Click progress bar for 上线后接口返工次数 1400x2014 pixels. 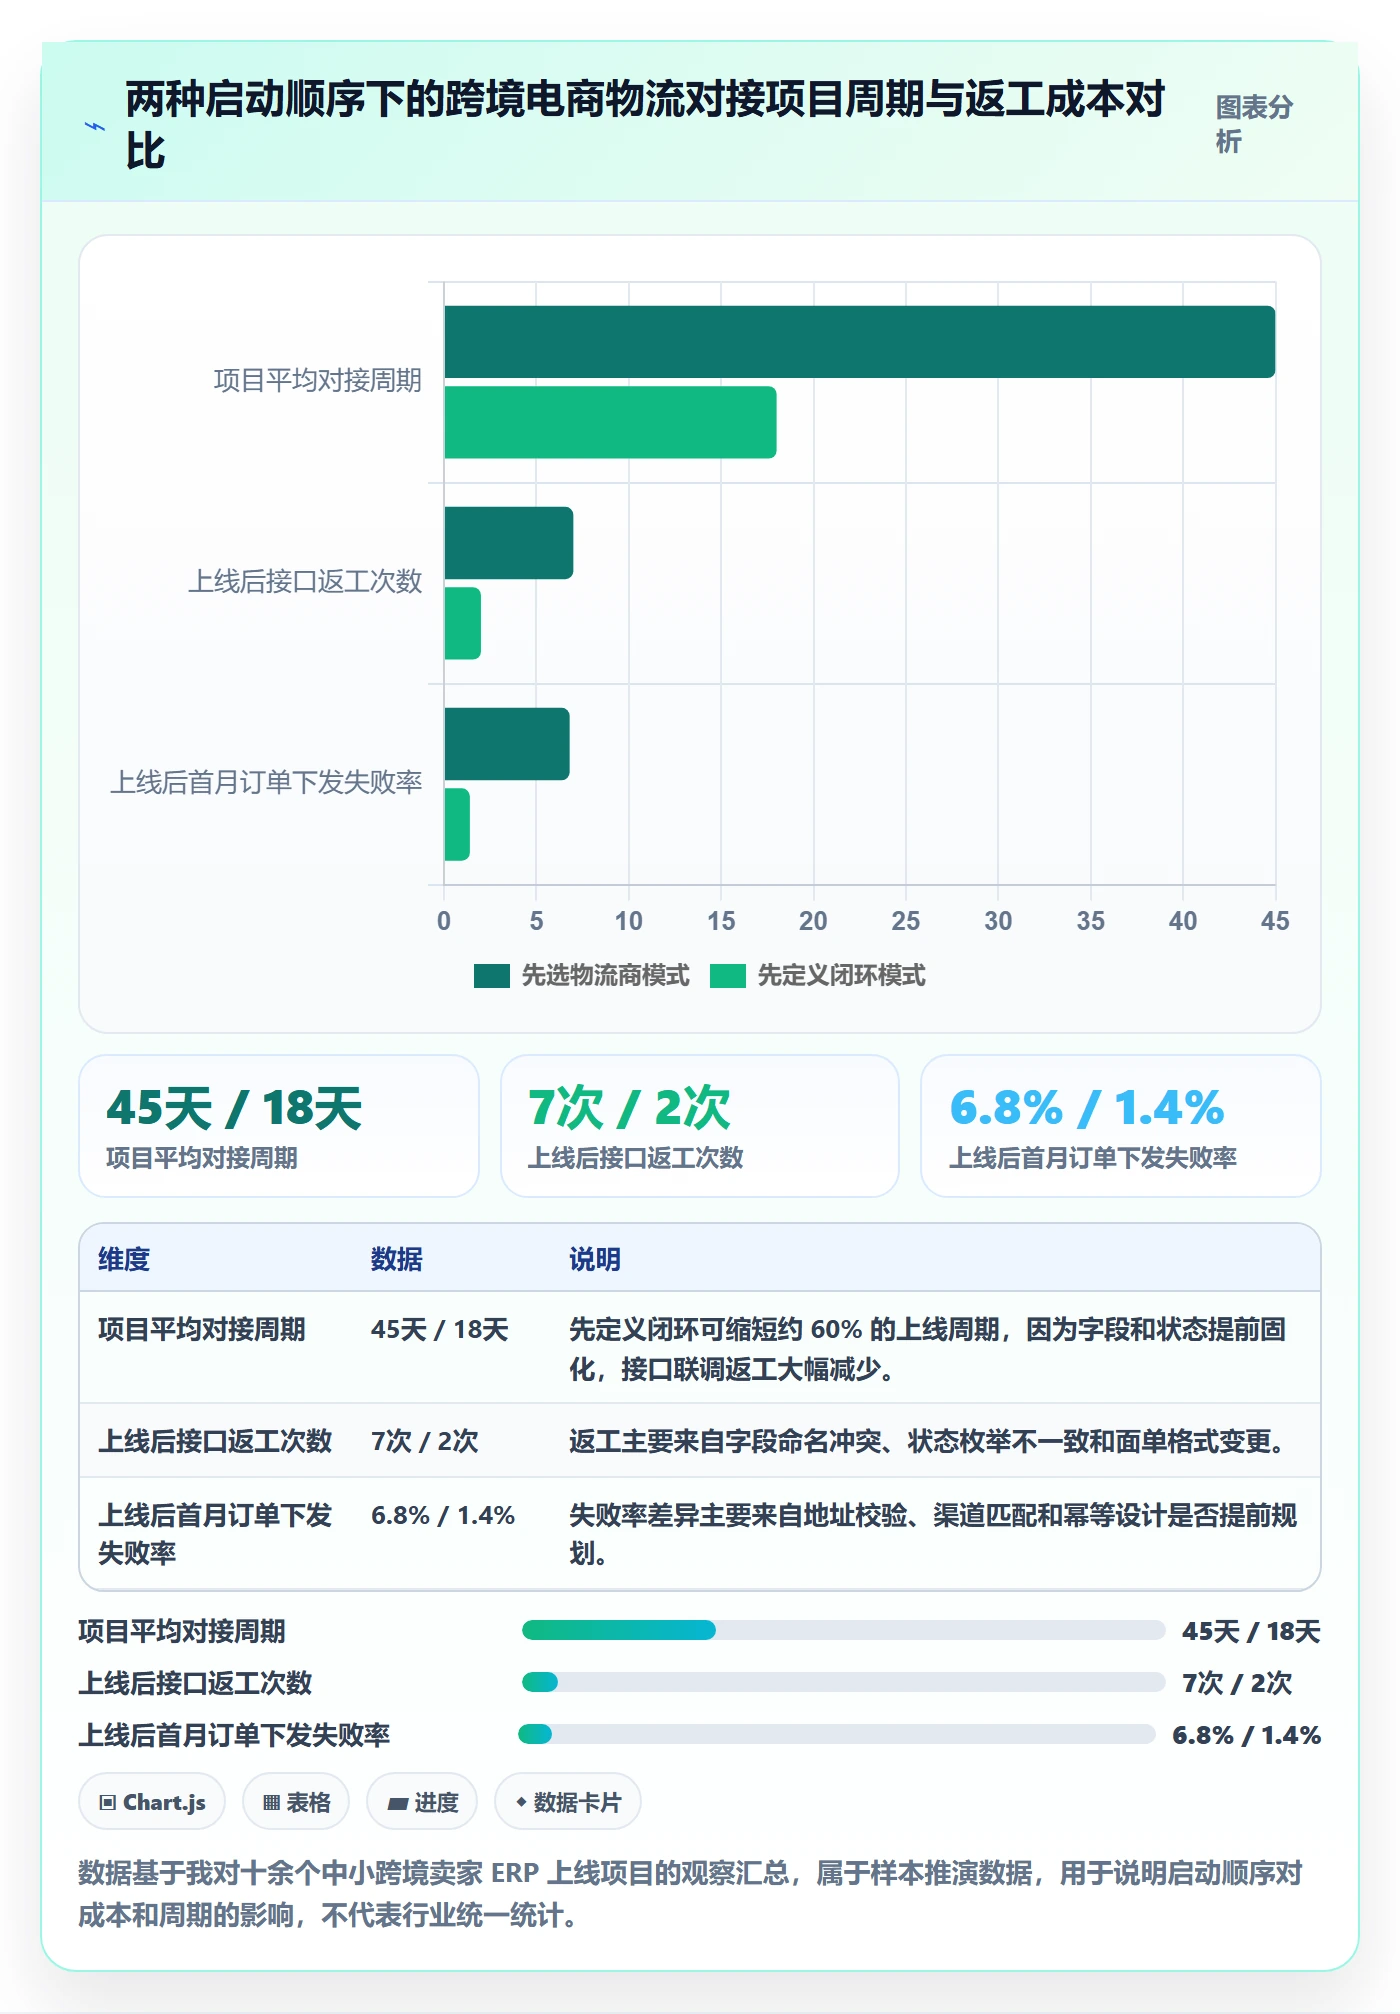(843, 1682)
